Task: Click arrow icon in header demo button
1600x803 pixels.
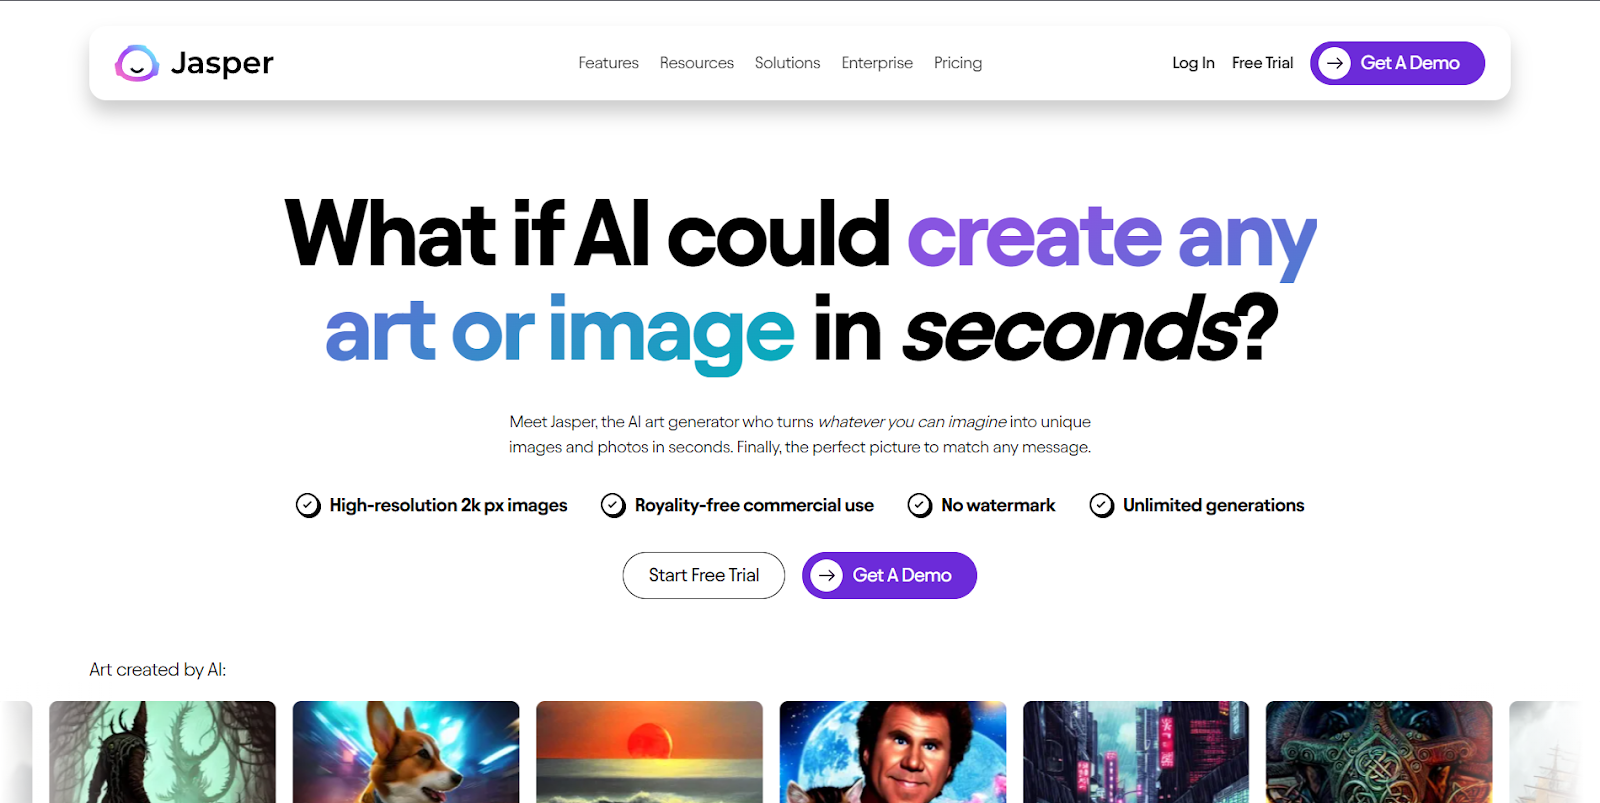Action: [x=1334, y=63]
